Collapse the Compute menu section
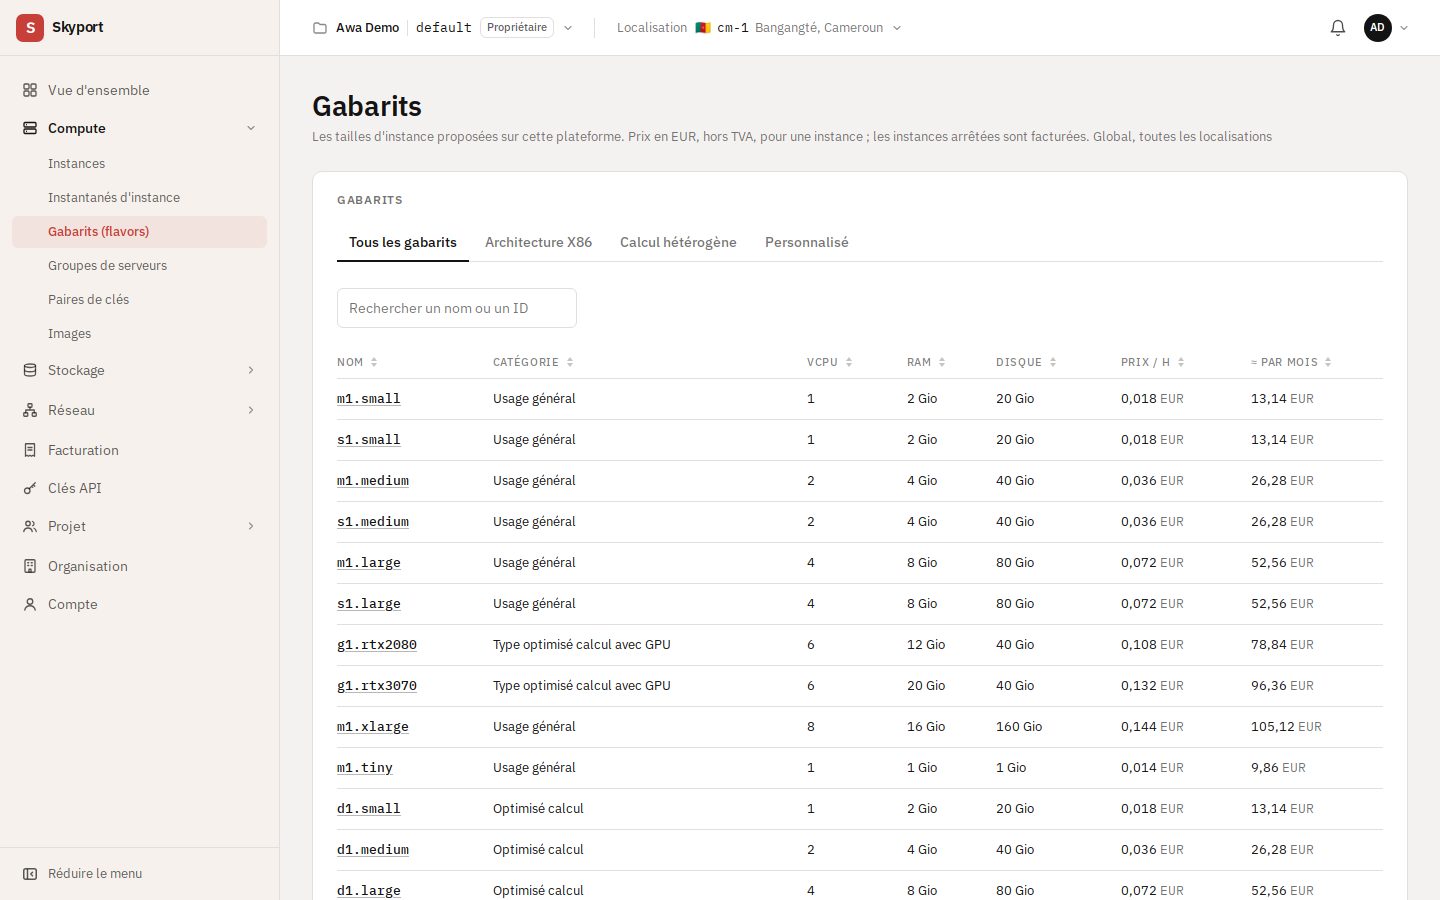 (x=251, y=128)
